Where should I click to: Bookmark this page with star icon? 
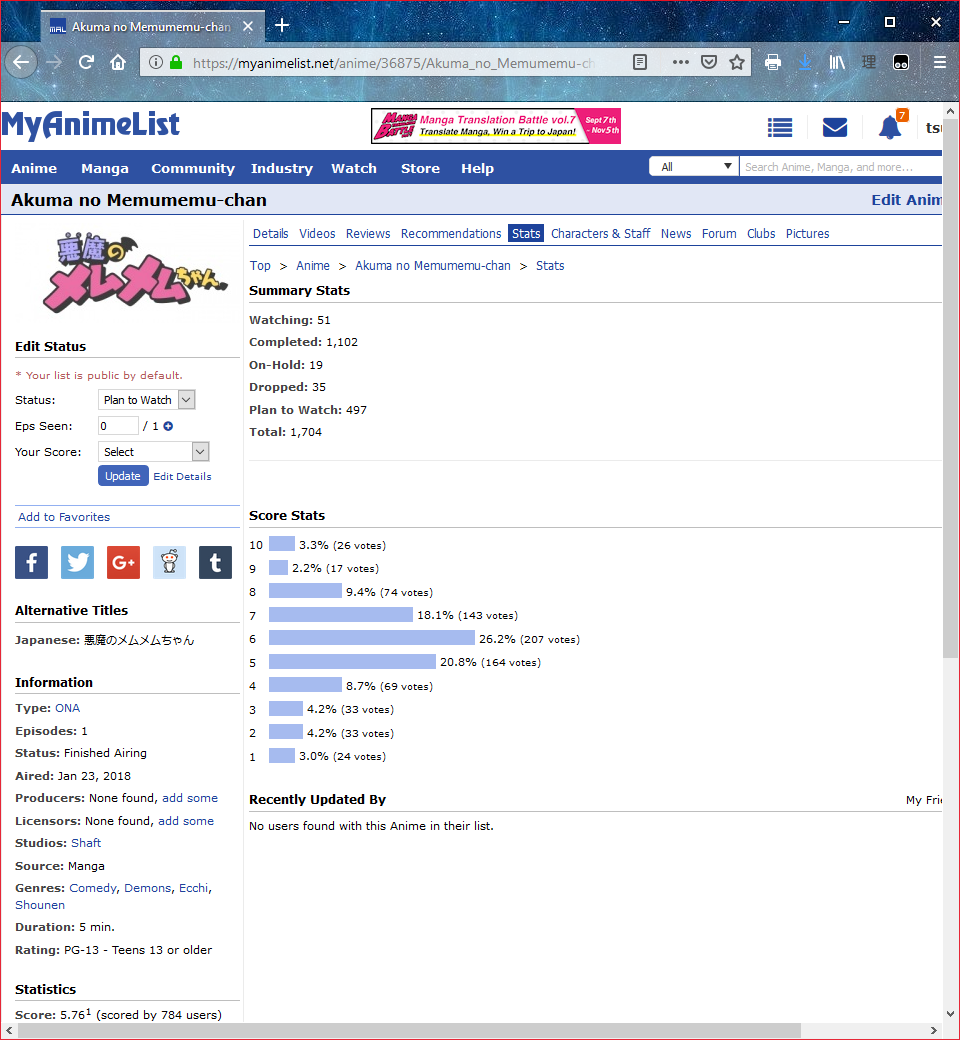coord(737,62)
